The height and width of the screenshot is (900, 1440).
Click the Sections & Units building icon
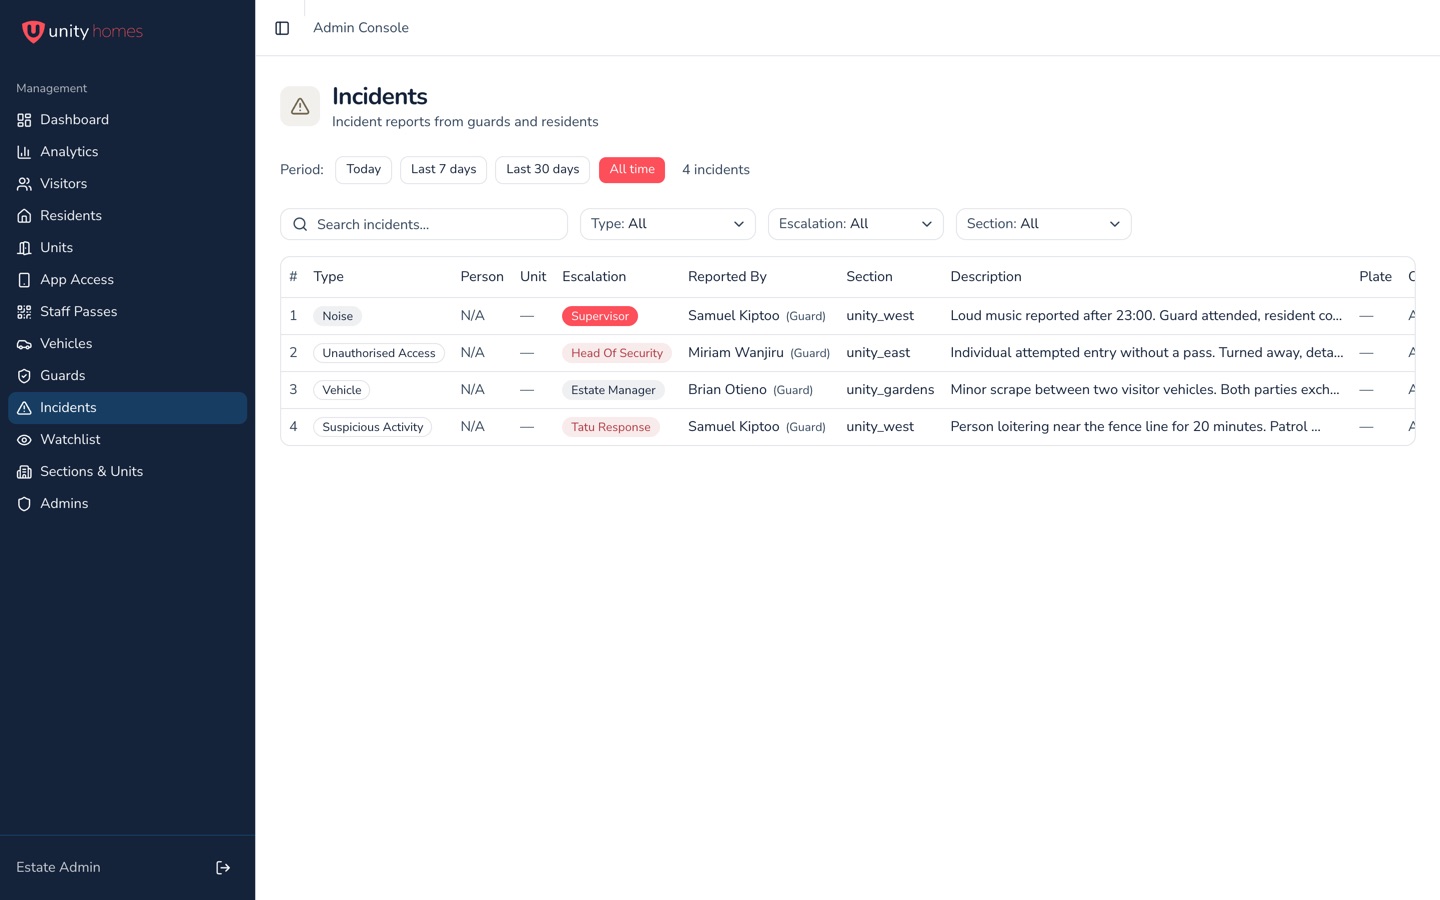[24, 472]
